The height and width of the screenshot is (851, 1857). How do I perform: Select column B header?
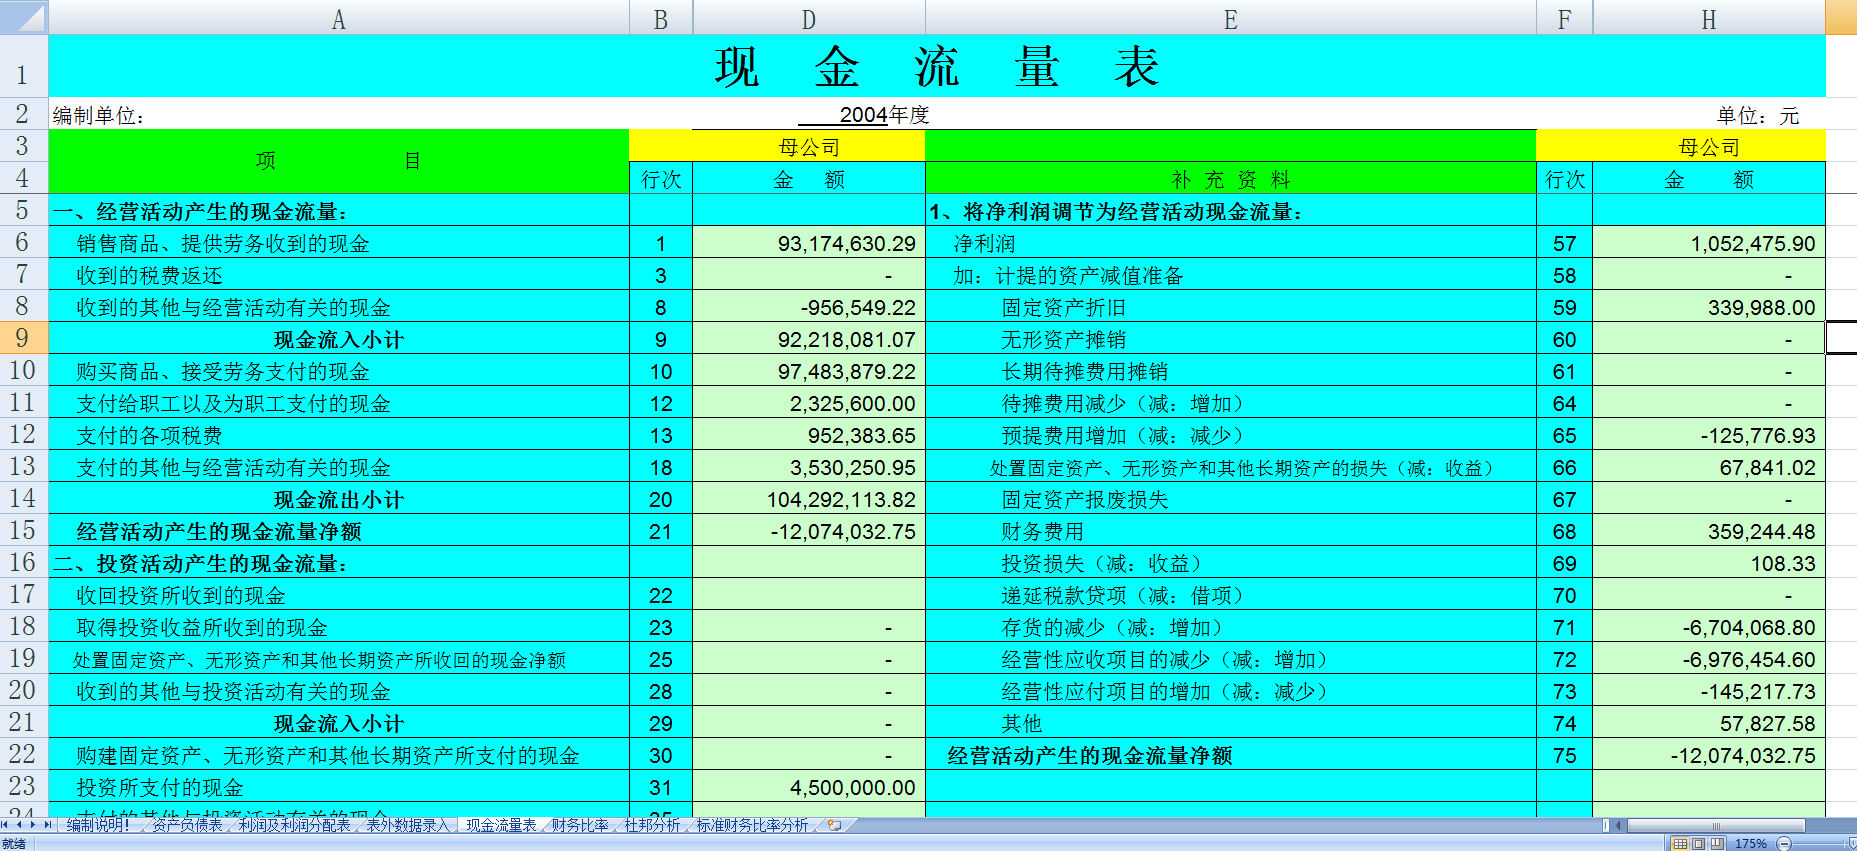click(x=661, y=18)
